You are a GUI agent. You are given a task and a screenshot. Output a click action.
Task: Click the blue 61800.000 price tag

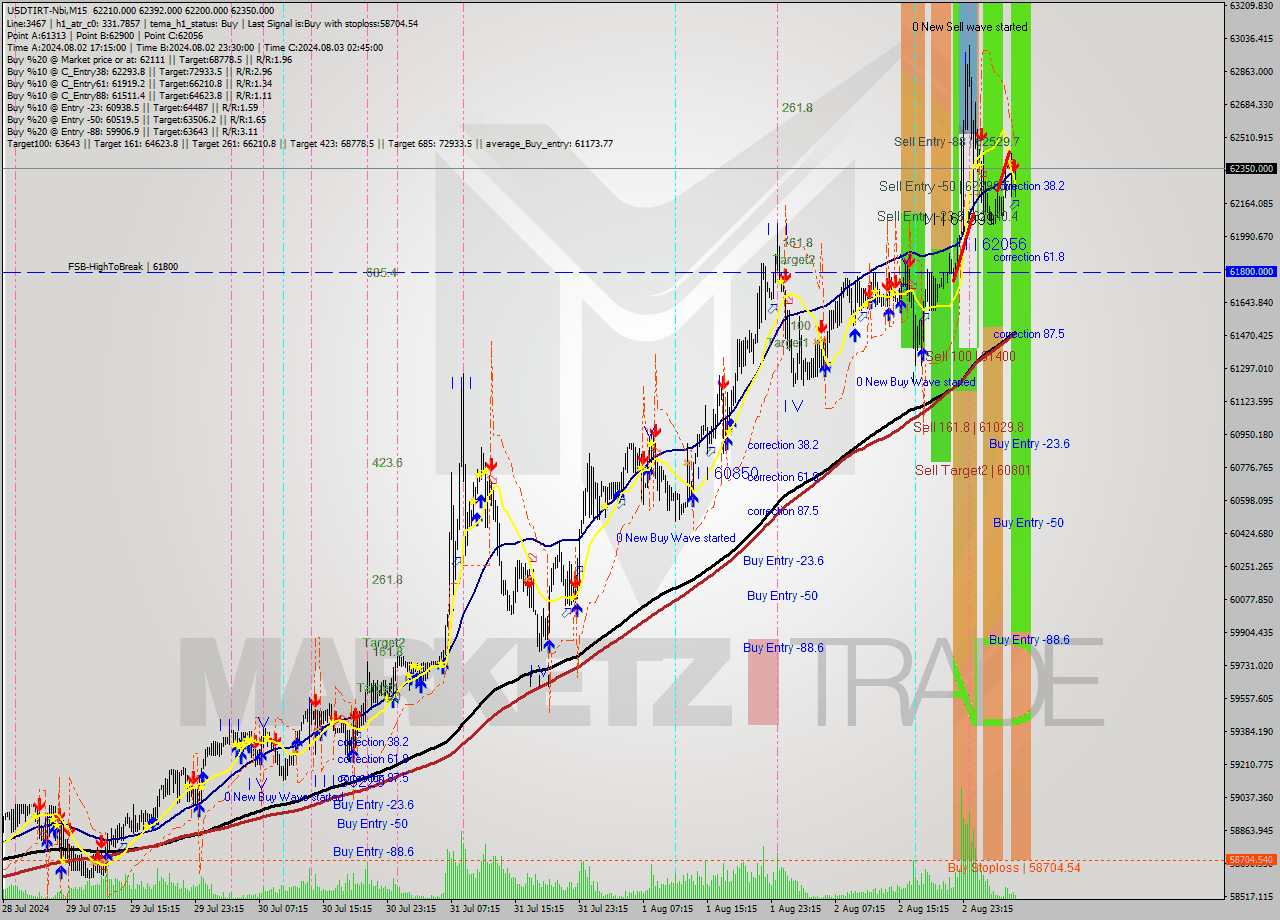point(1250,271)
